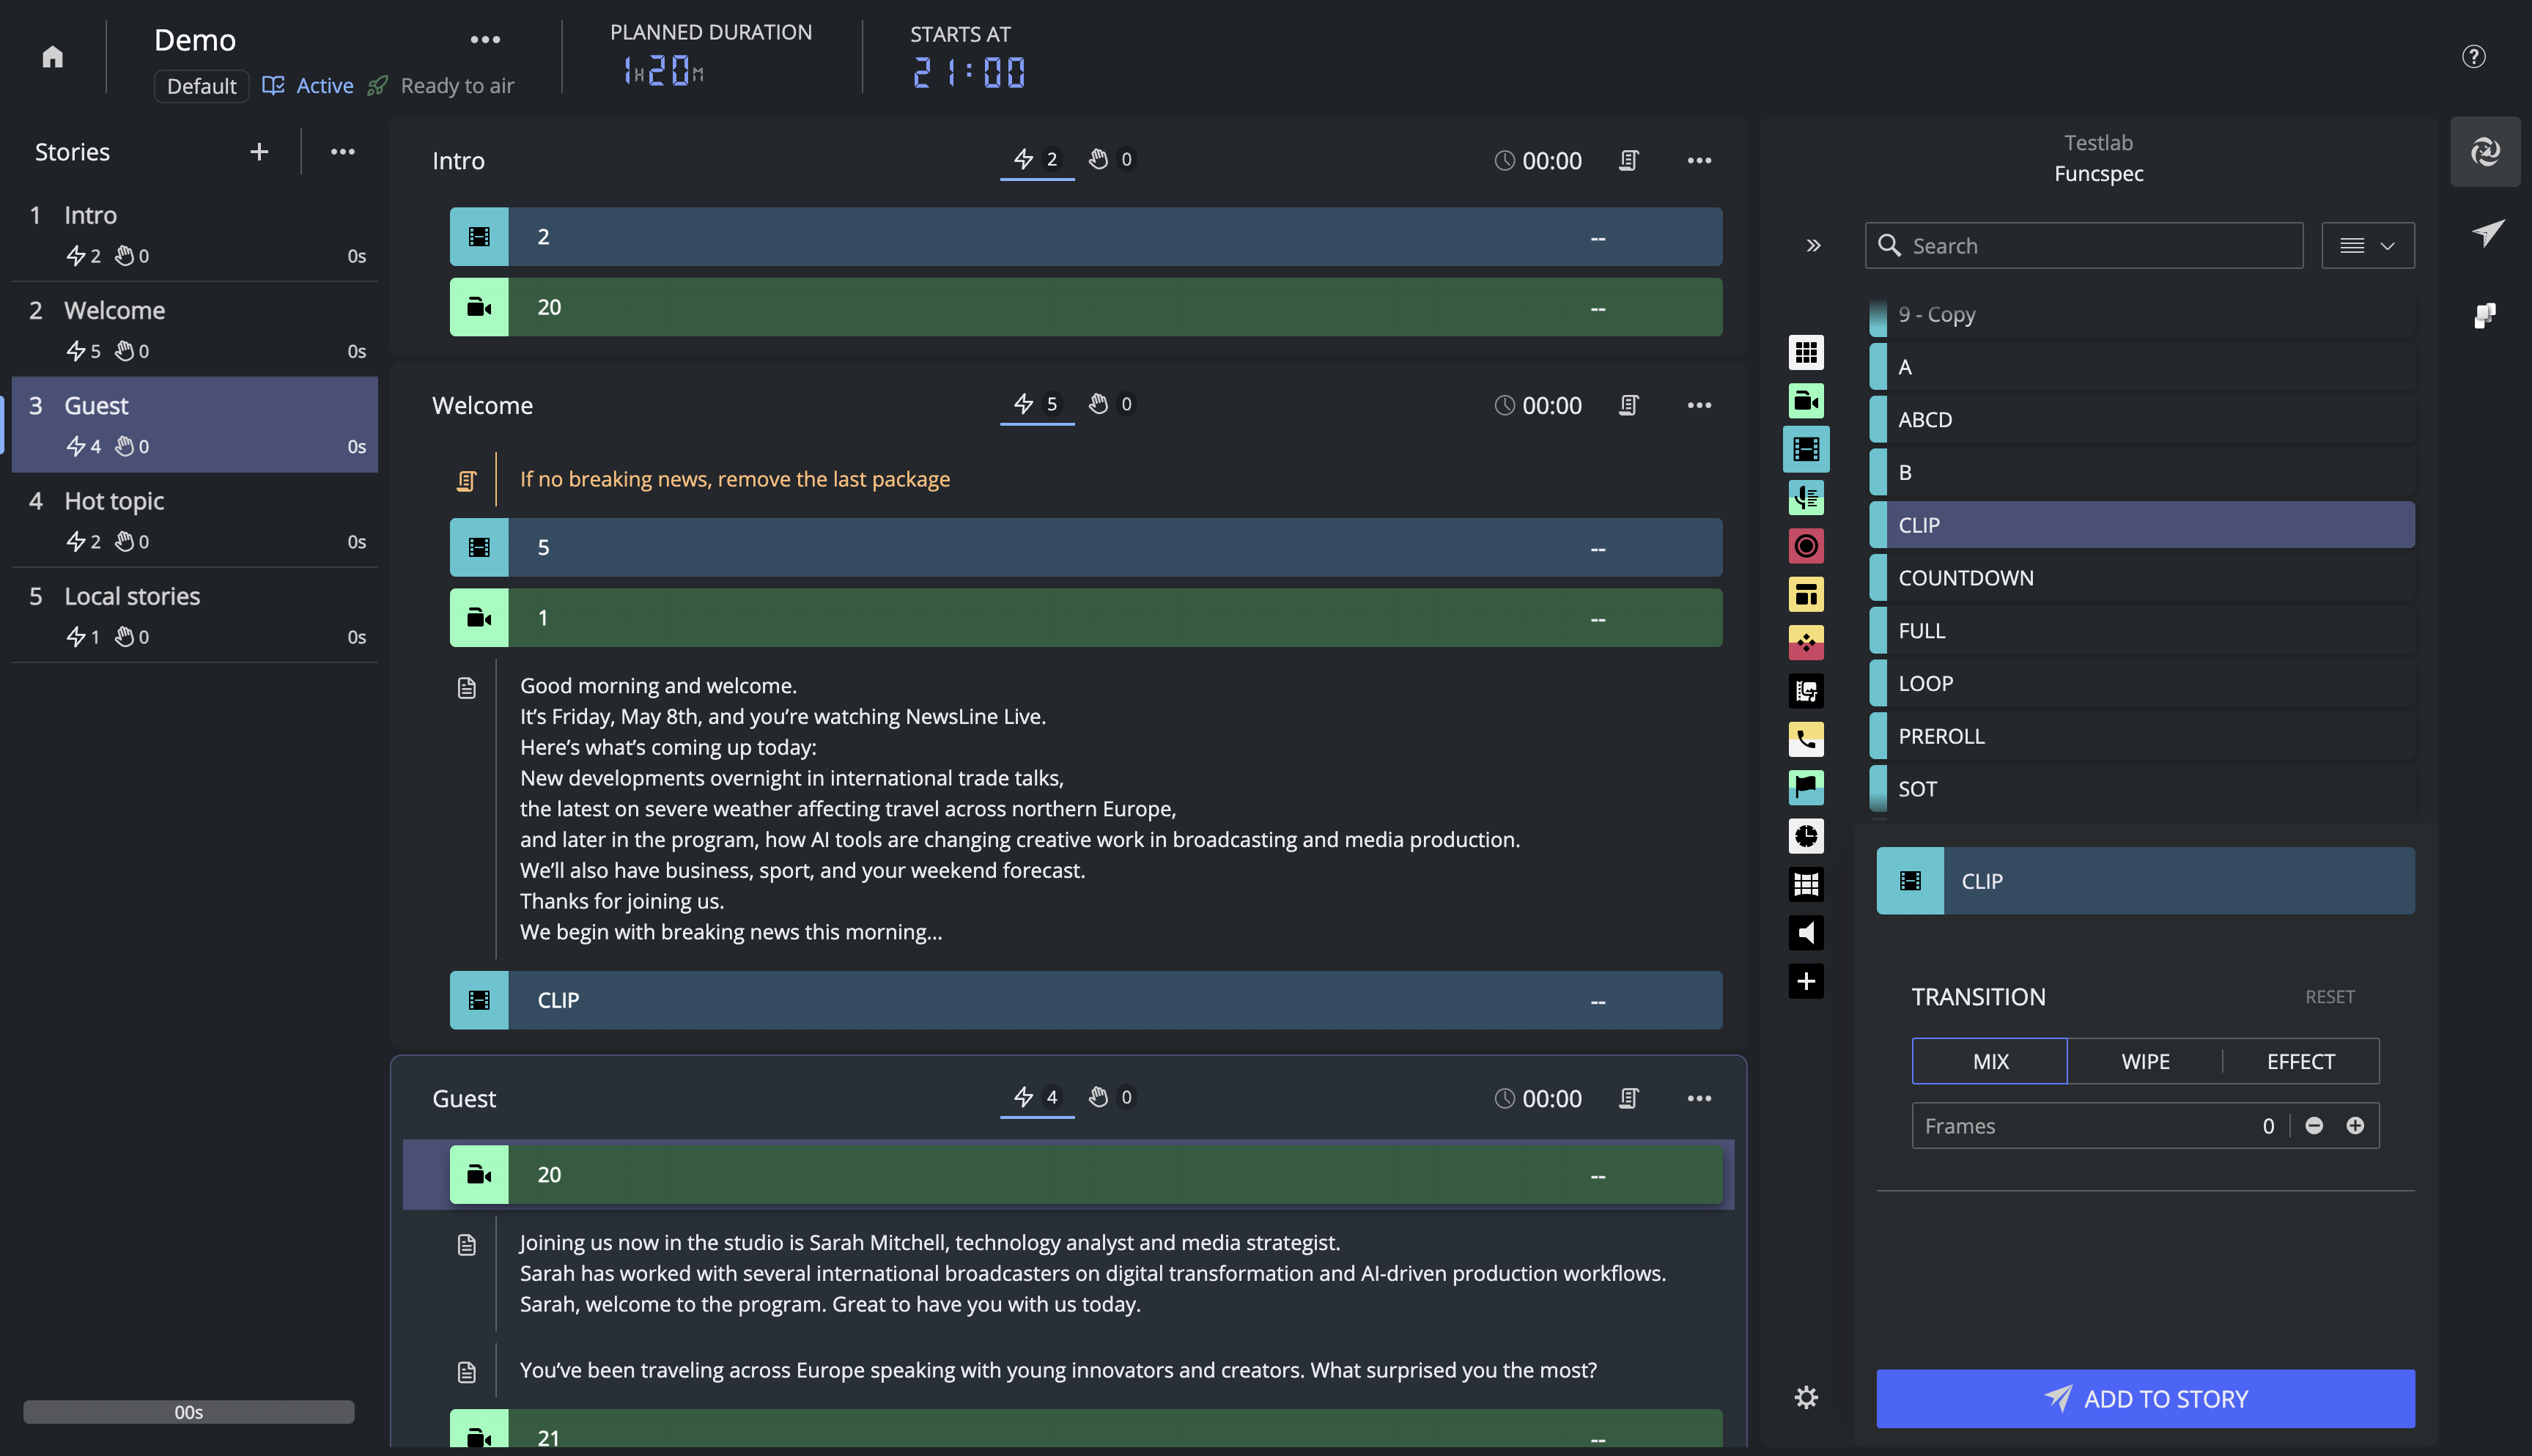
Task: Select the LOOP template
Action: 2142,683
